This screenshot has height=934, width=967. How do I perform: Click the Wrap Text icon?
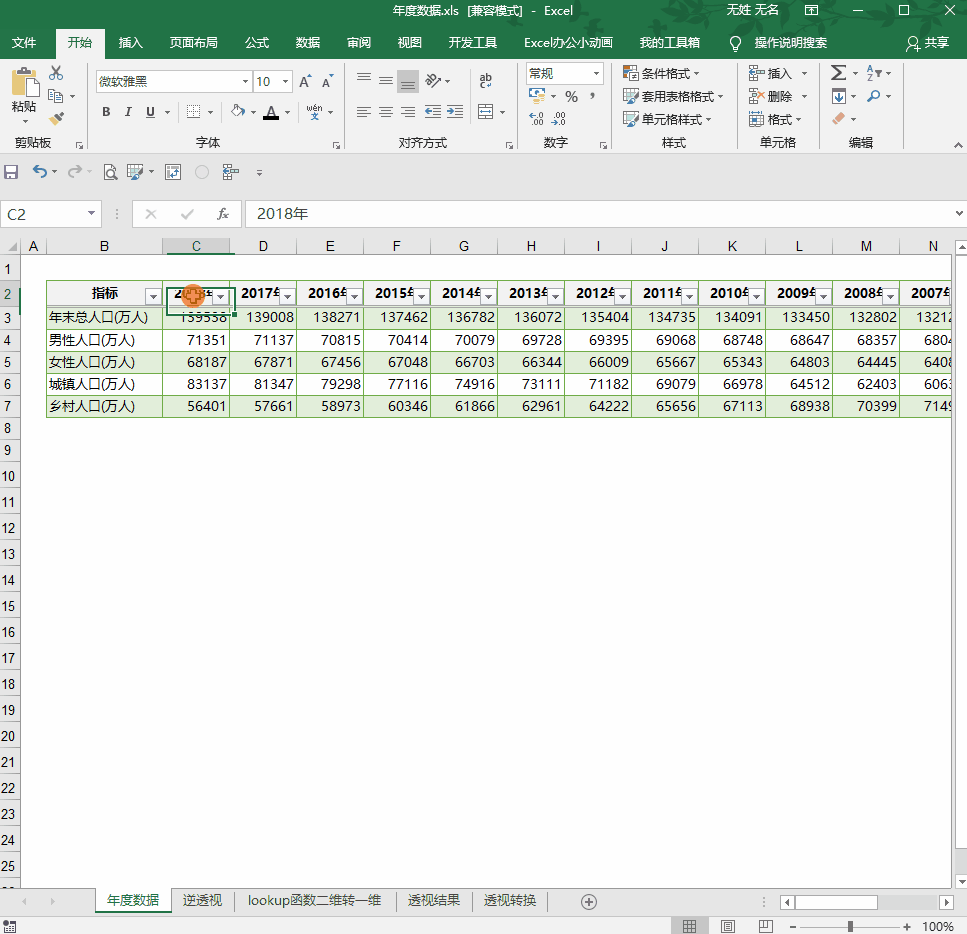486,80
